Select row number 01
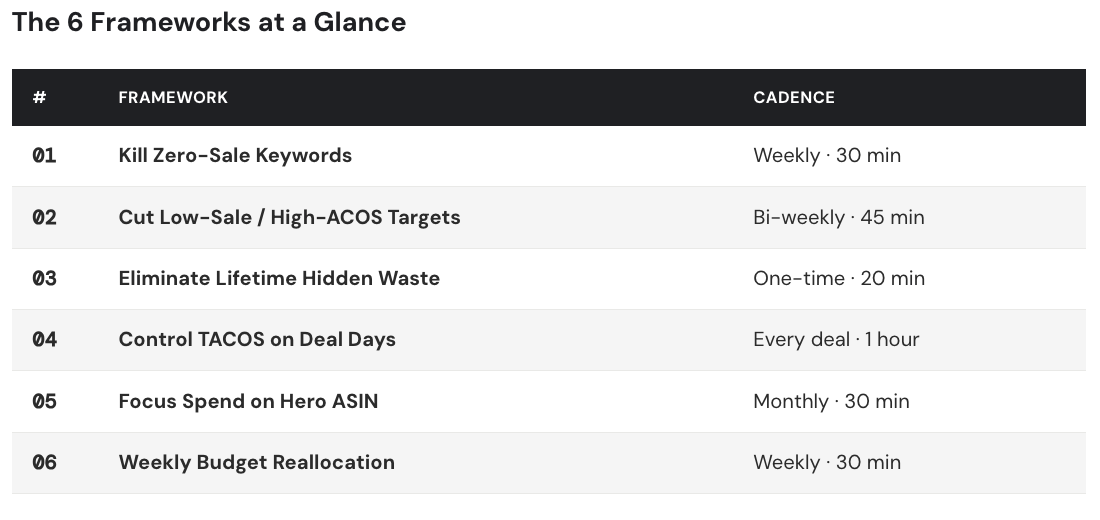 click(x=44, y=156)
